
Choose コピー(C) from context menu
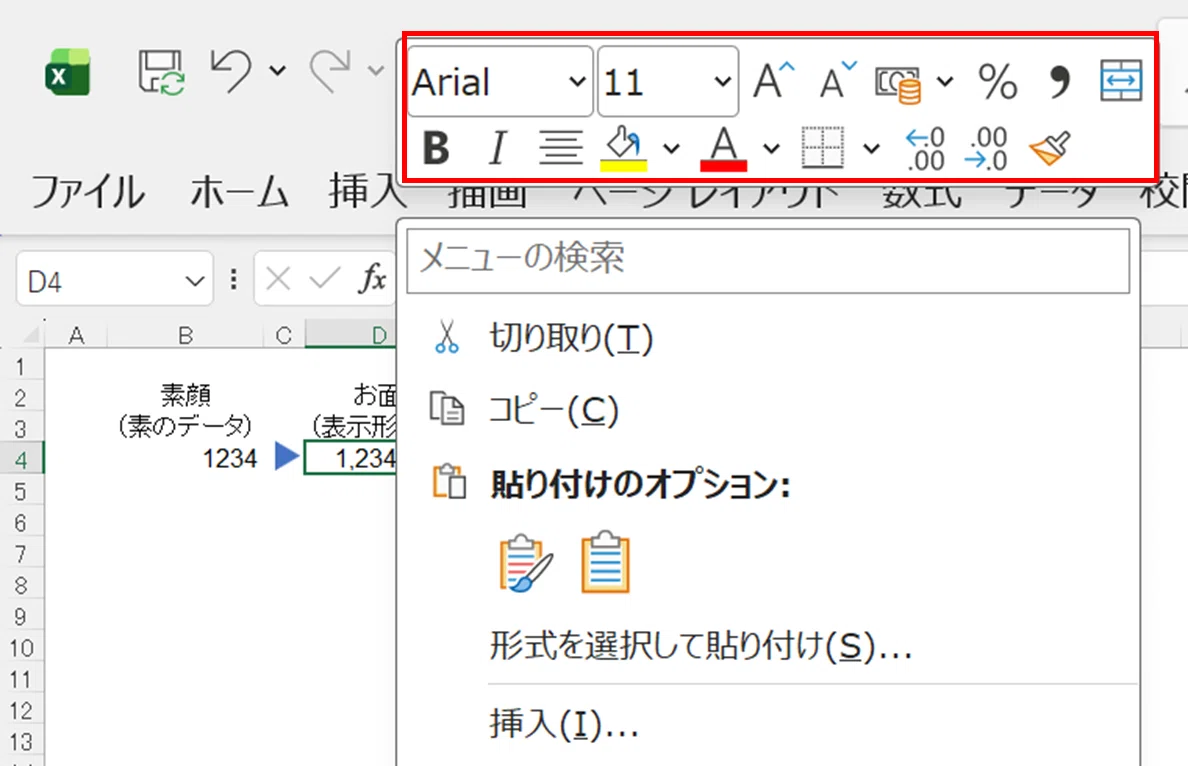[768, 410]
